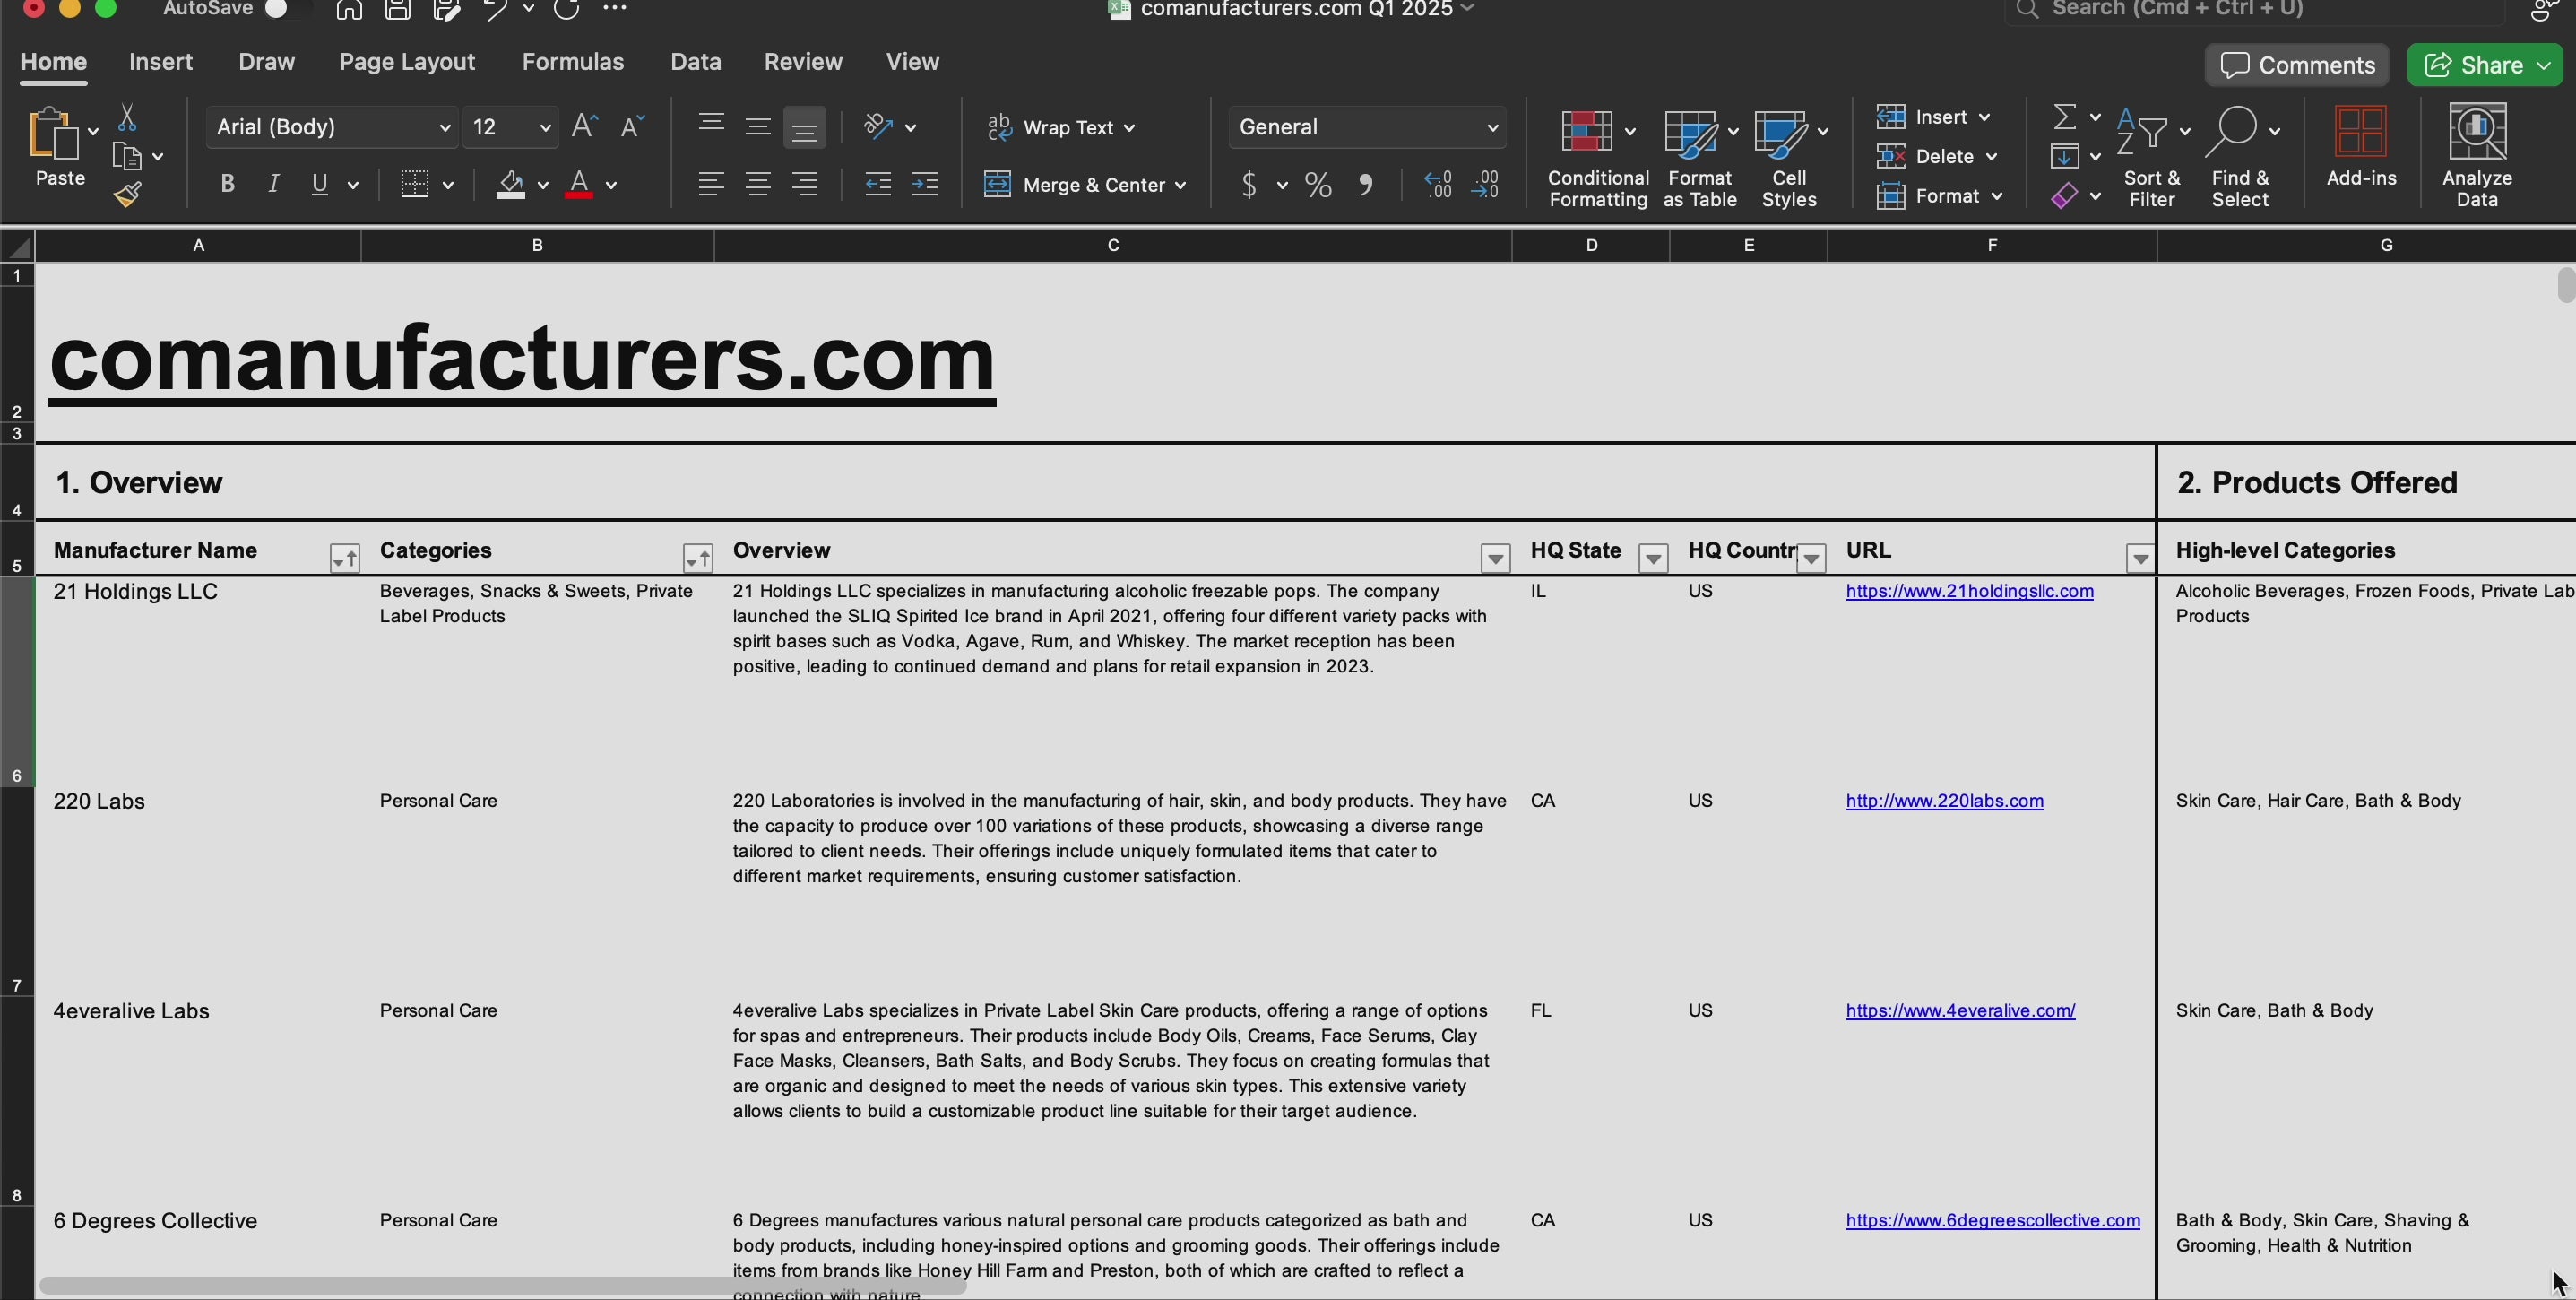2576x1300 pixels.
Task: Click Analyze Data
Action: click(2477, 156)
